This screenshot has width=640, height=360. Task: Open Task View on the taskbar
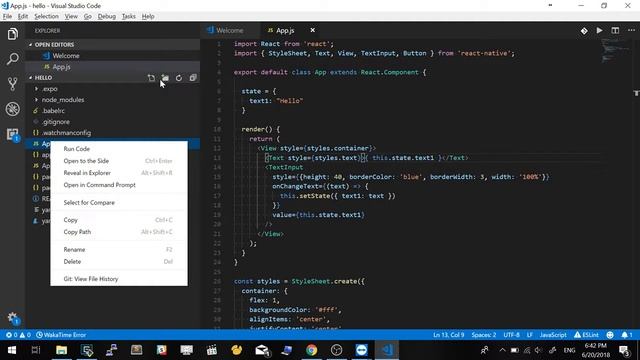[36, 350]
